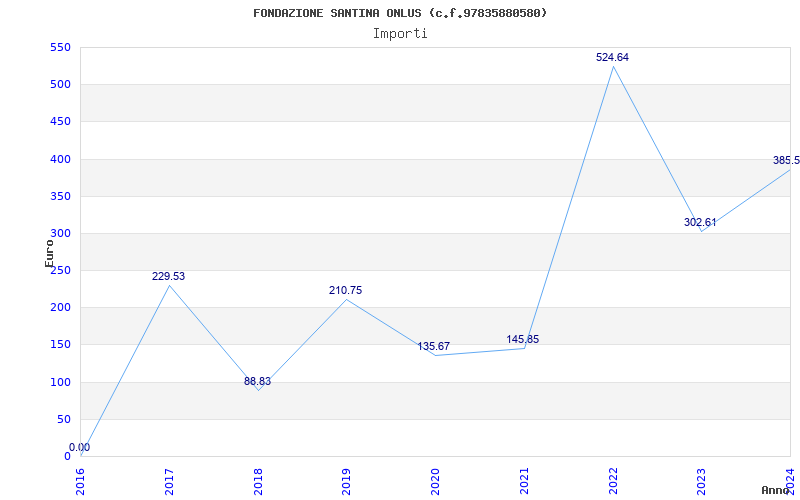Select the 350 y-axis value
800x500 pixels.
[60, 196]
